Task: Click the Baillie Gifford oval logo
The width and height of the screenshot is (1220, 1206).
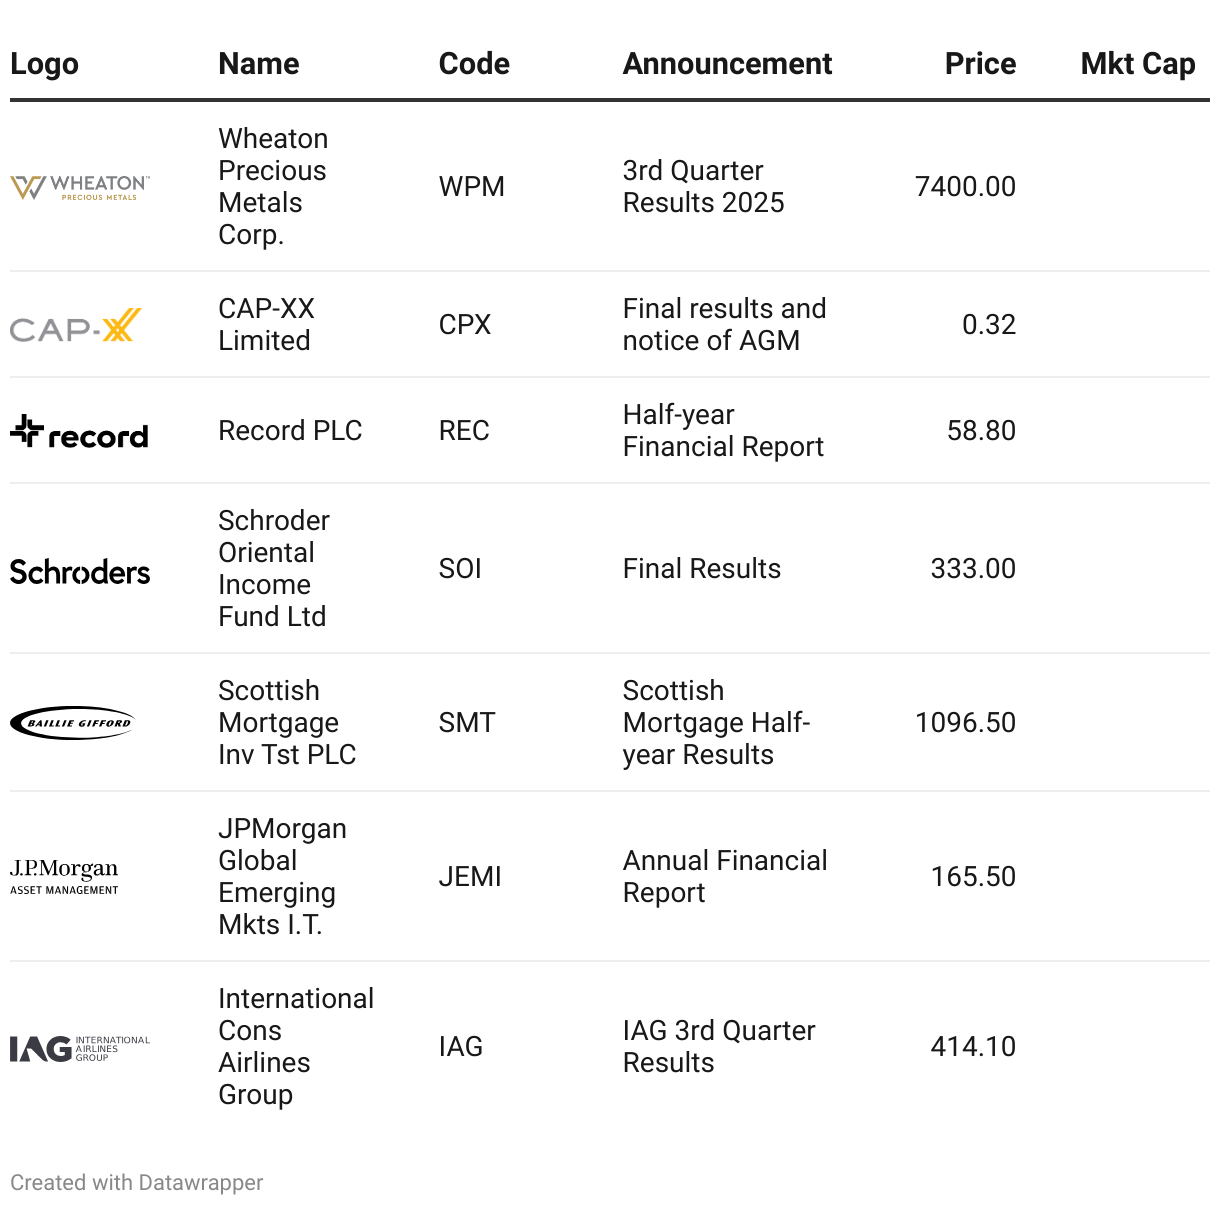Action: click(72, 723)
